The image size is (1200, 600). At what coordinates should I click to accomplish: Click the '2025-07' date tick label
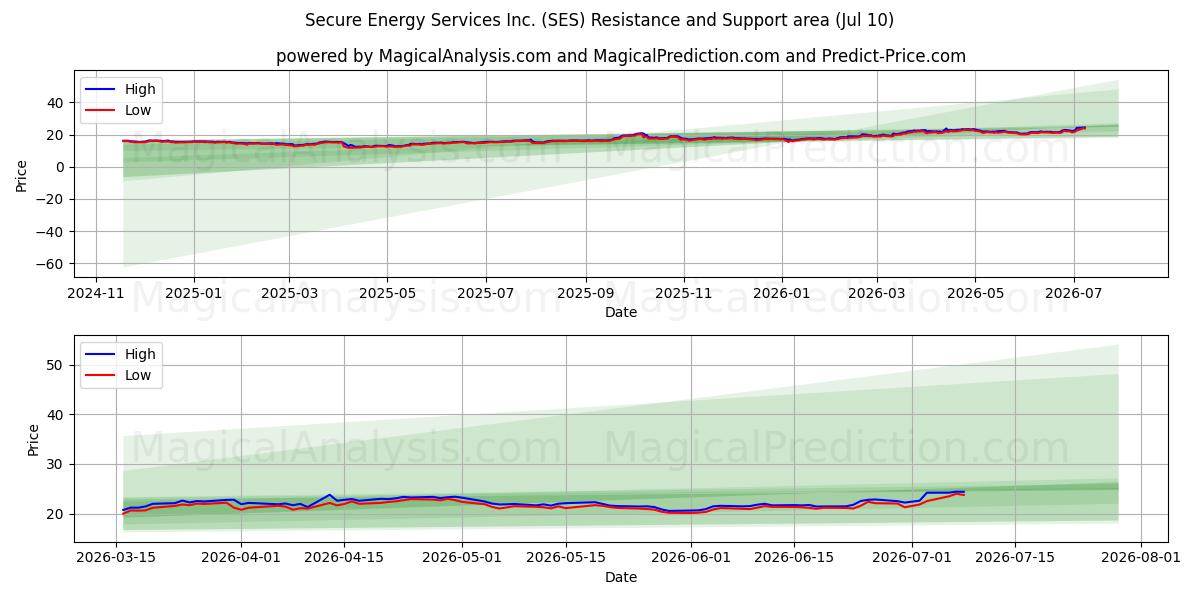[x=485, y=294]
